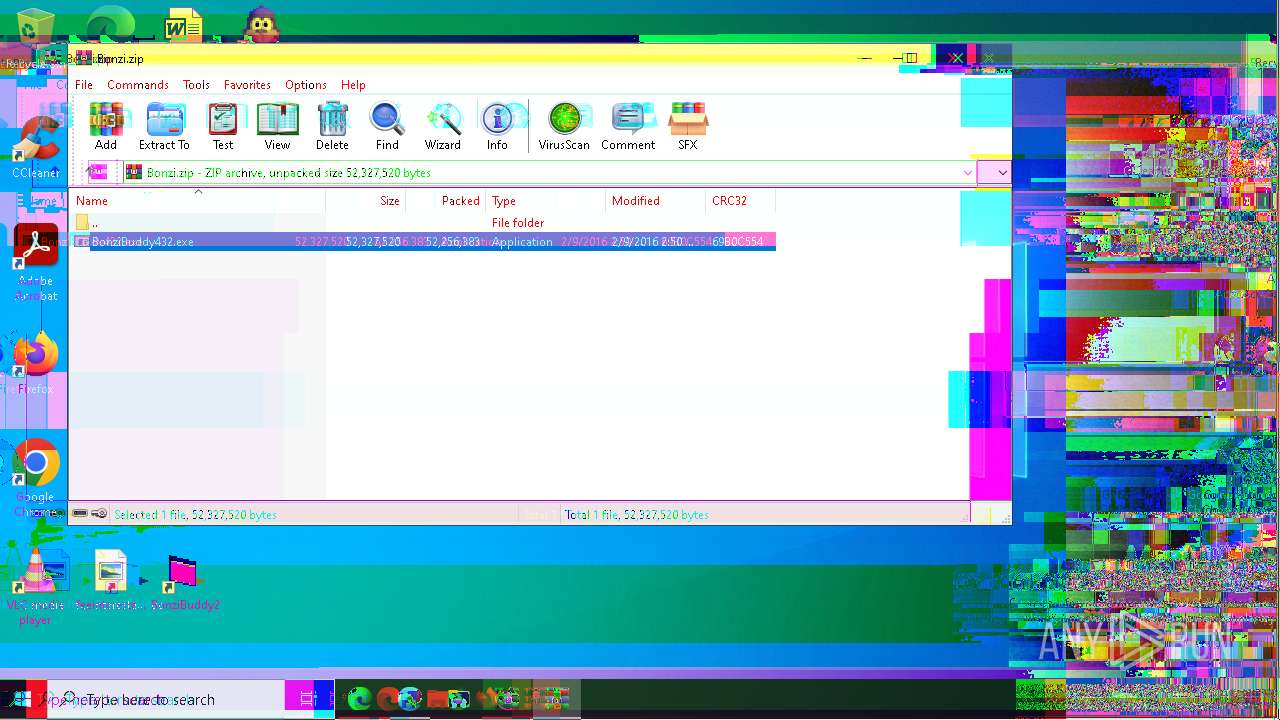The width and height of the screenshot is (1280, 720).
Task: Expand the archive path dropdown arrow
Action: click(x=1002, y=172)
